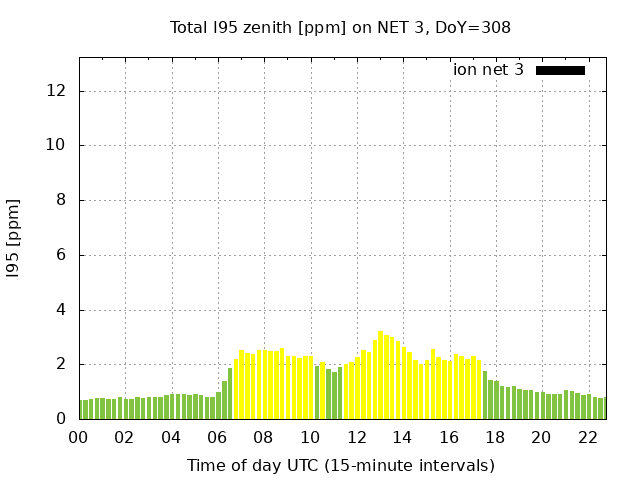
Task: Click the x-axis tick label "20"
Action: (x=541, y=437)
